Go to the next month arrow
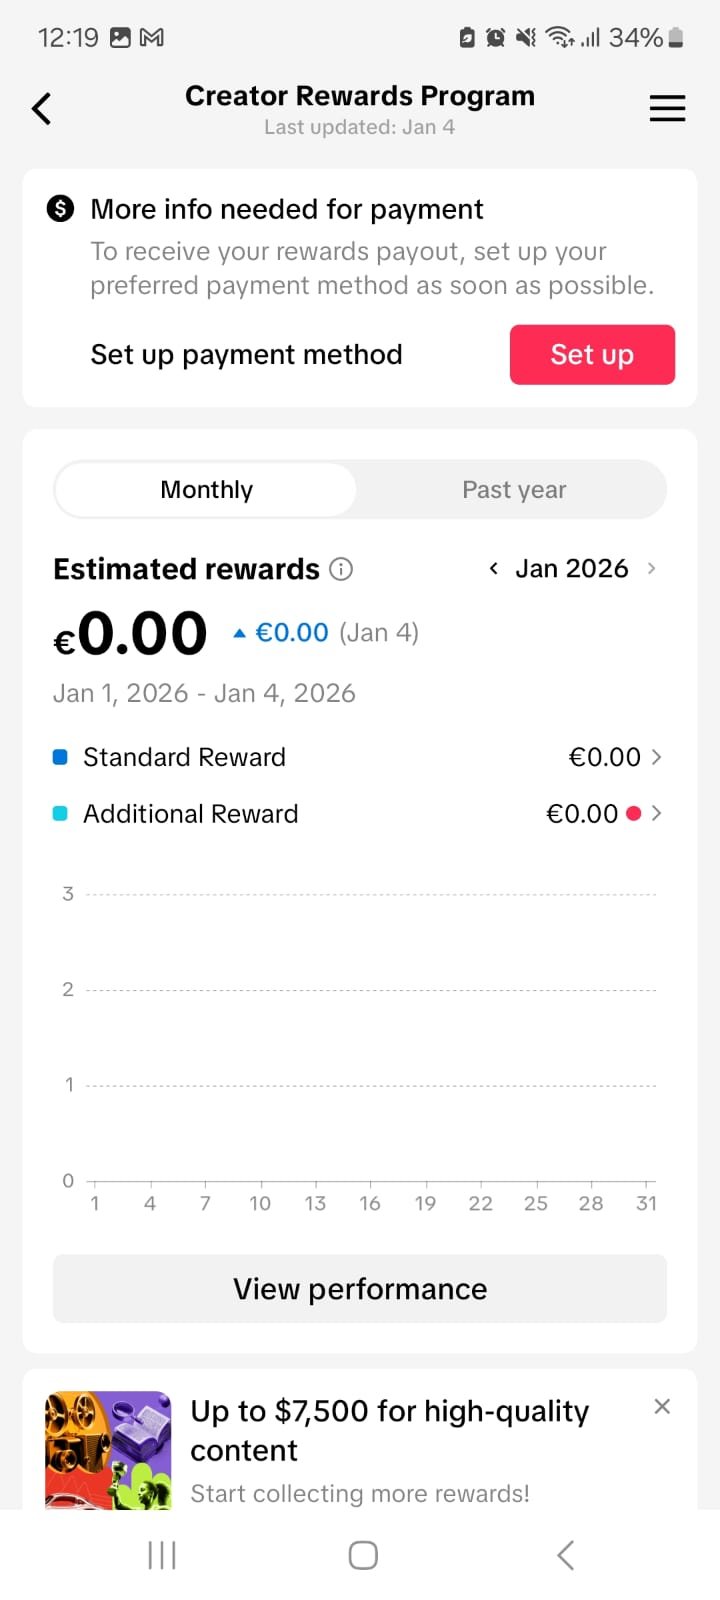This screenshot has height=1600, width=720. pos(652,569)
